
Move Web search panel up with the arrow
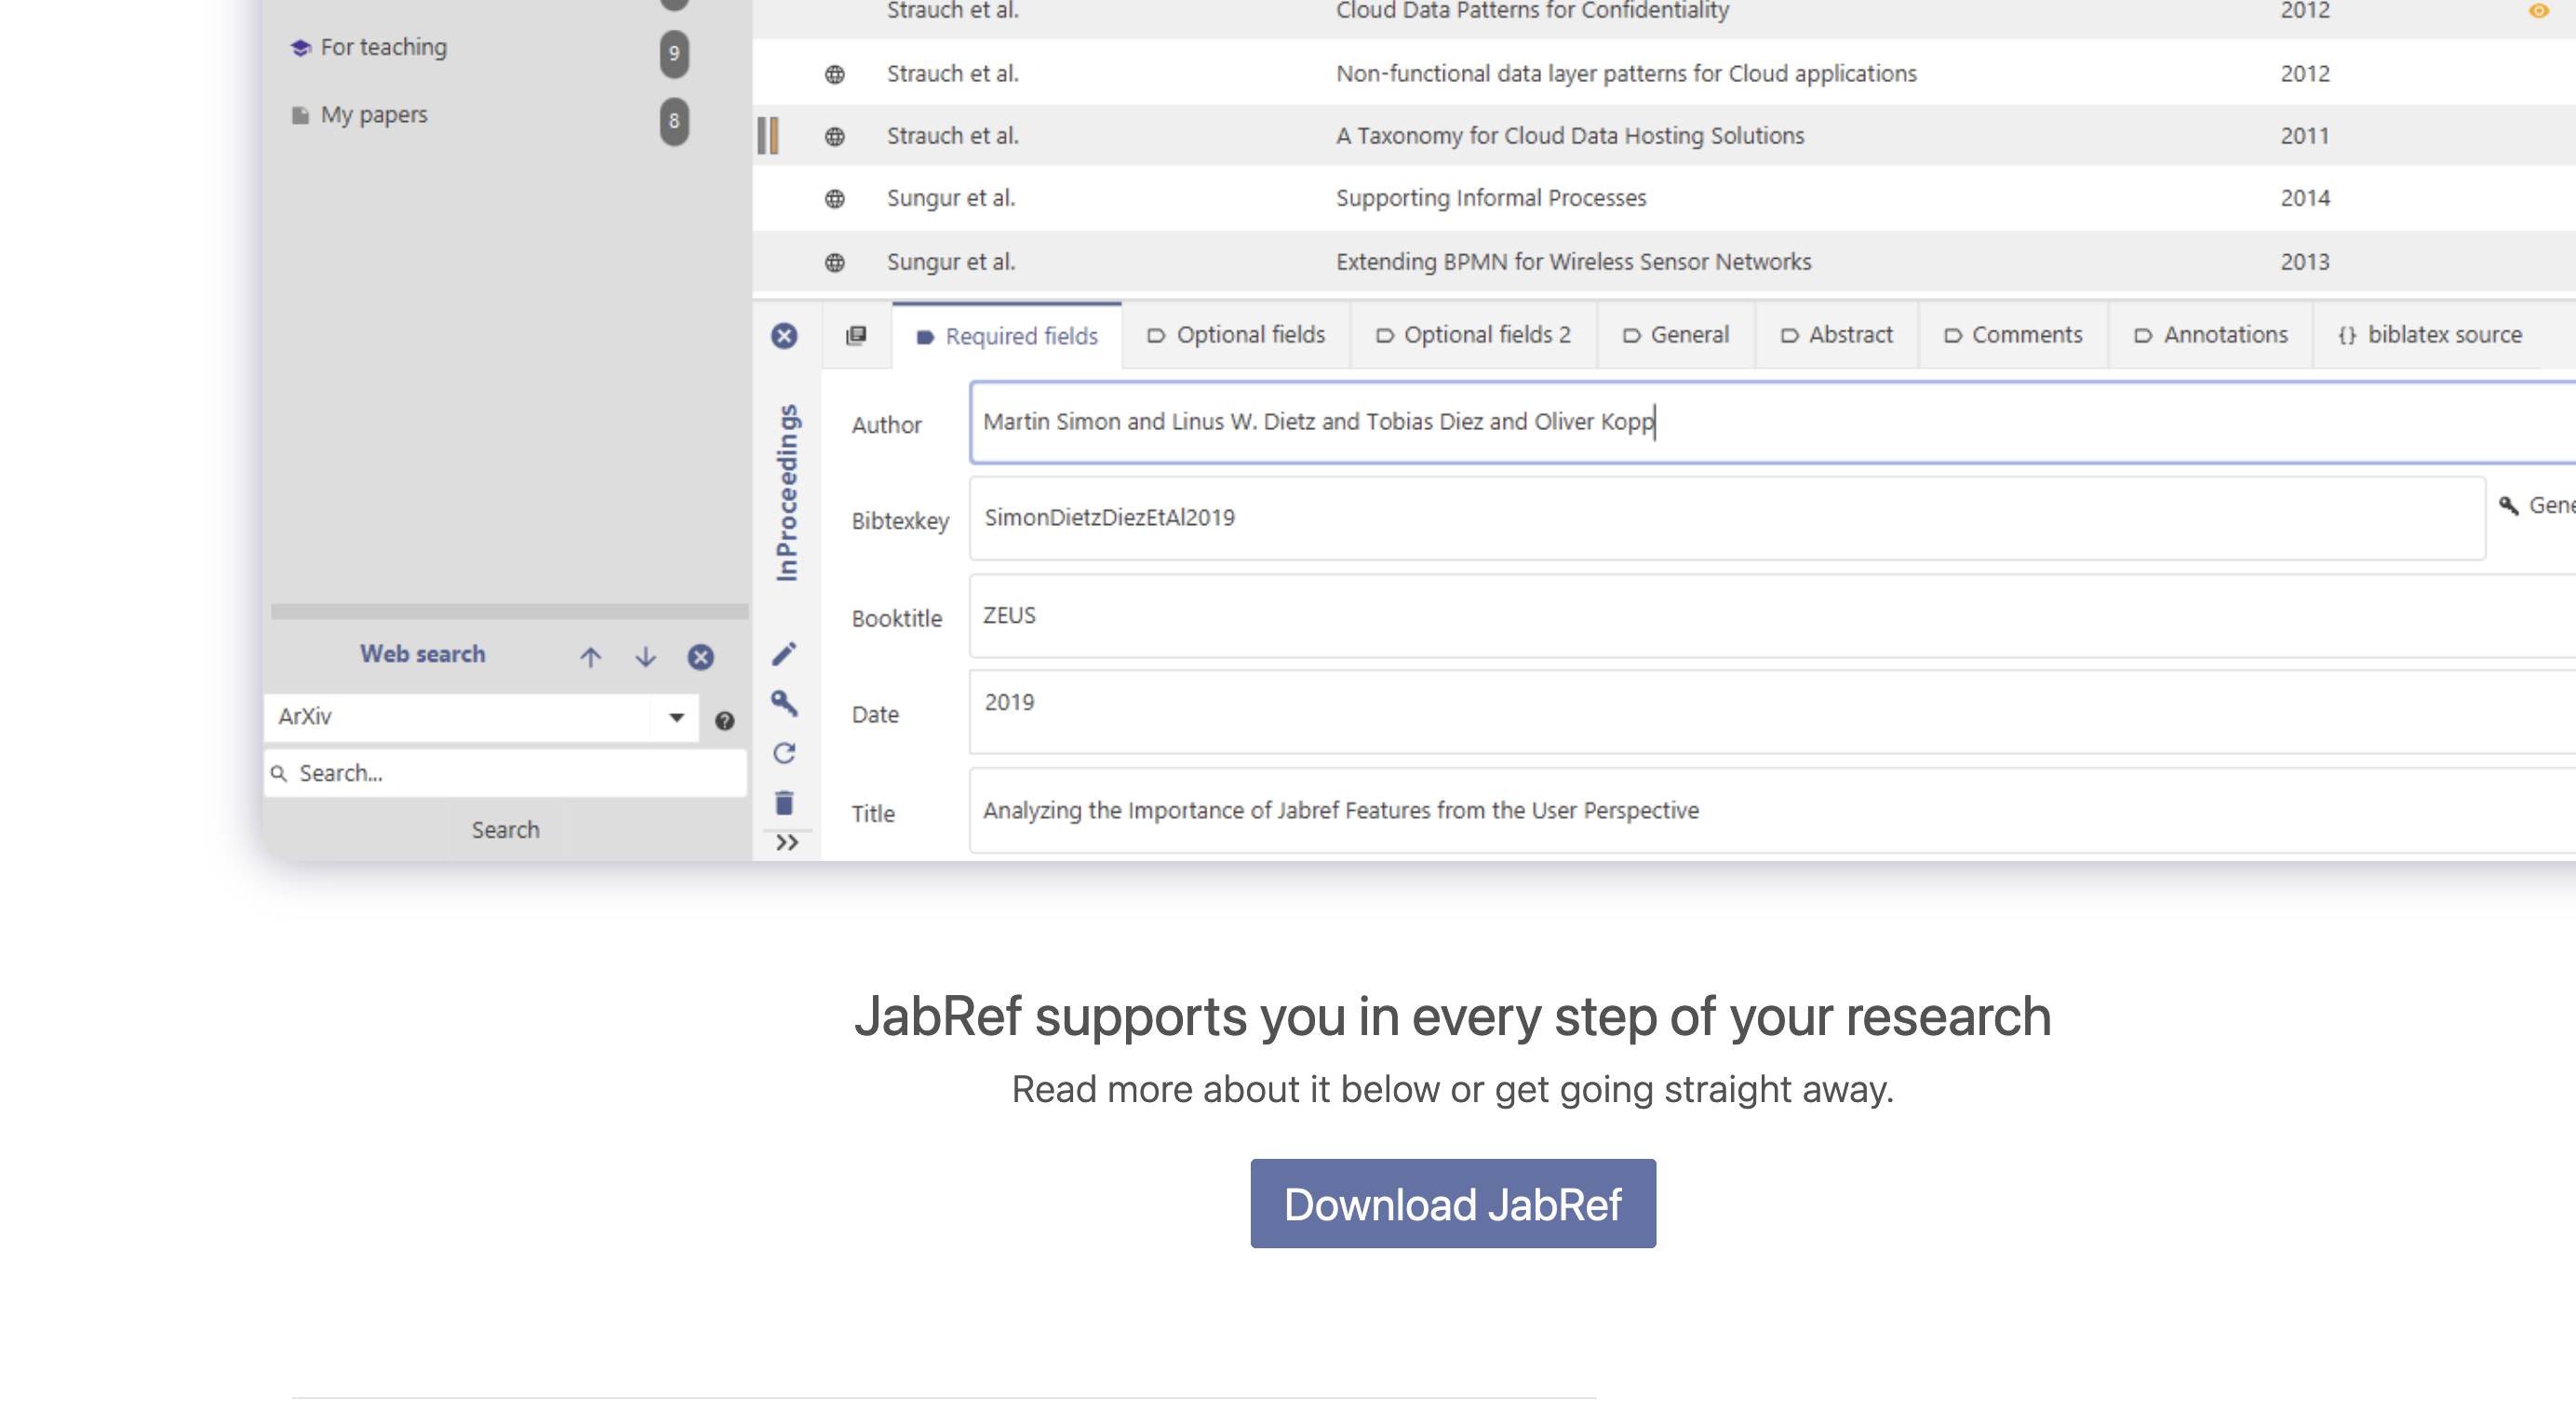click(x=591, y=657)
